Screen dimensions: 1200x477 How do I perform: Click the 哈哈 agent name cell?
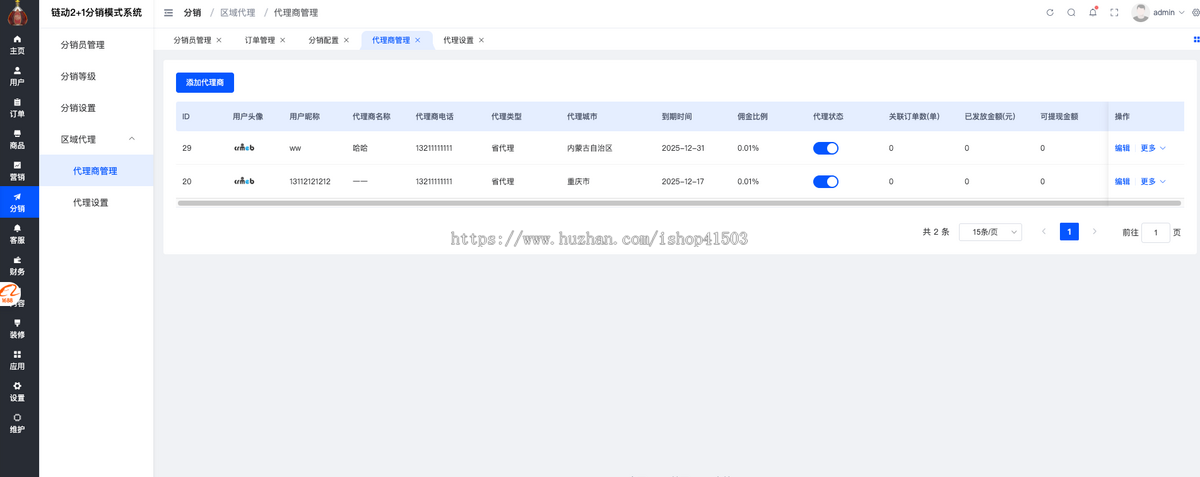tap(360, 148)
